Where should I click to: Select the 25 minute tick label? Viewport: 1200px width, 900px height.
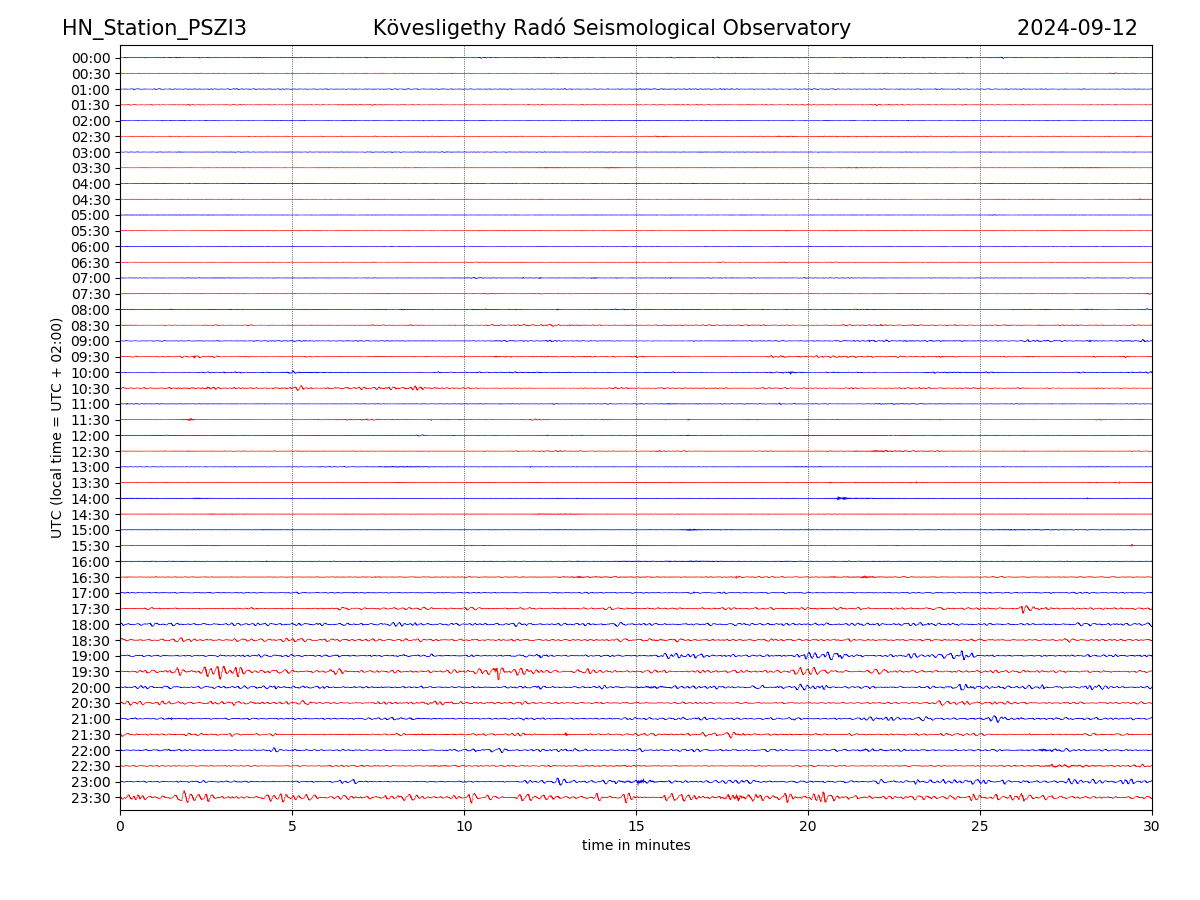pyautogui.click(x=980, y=826)
